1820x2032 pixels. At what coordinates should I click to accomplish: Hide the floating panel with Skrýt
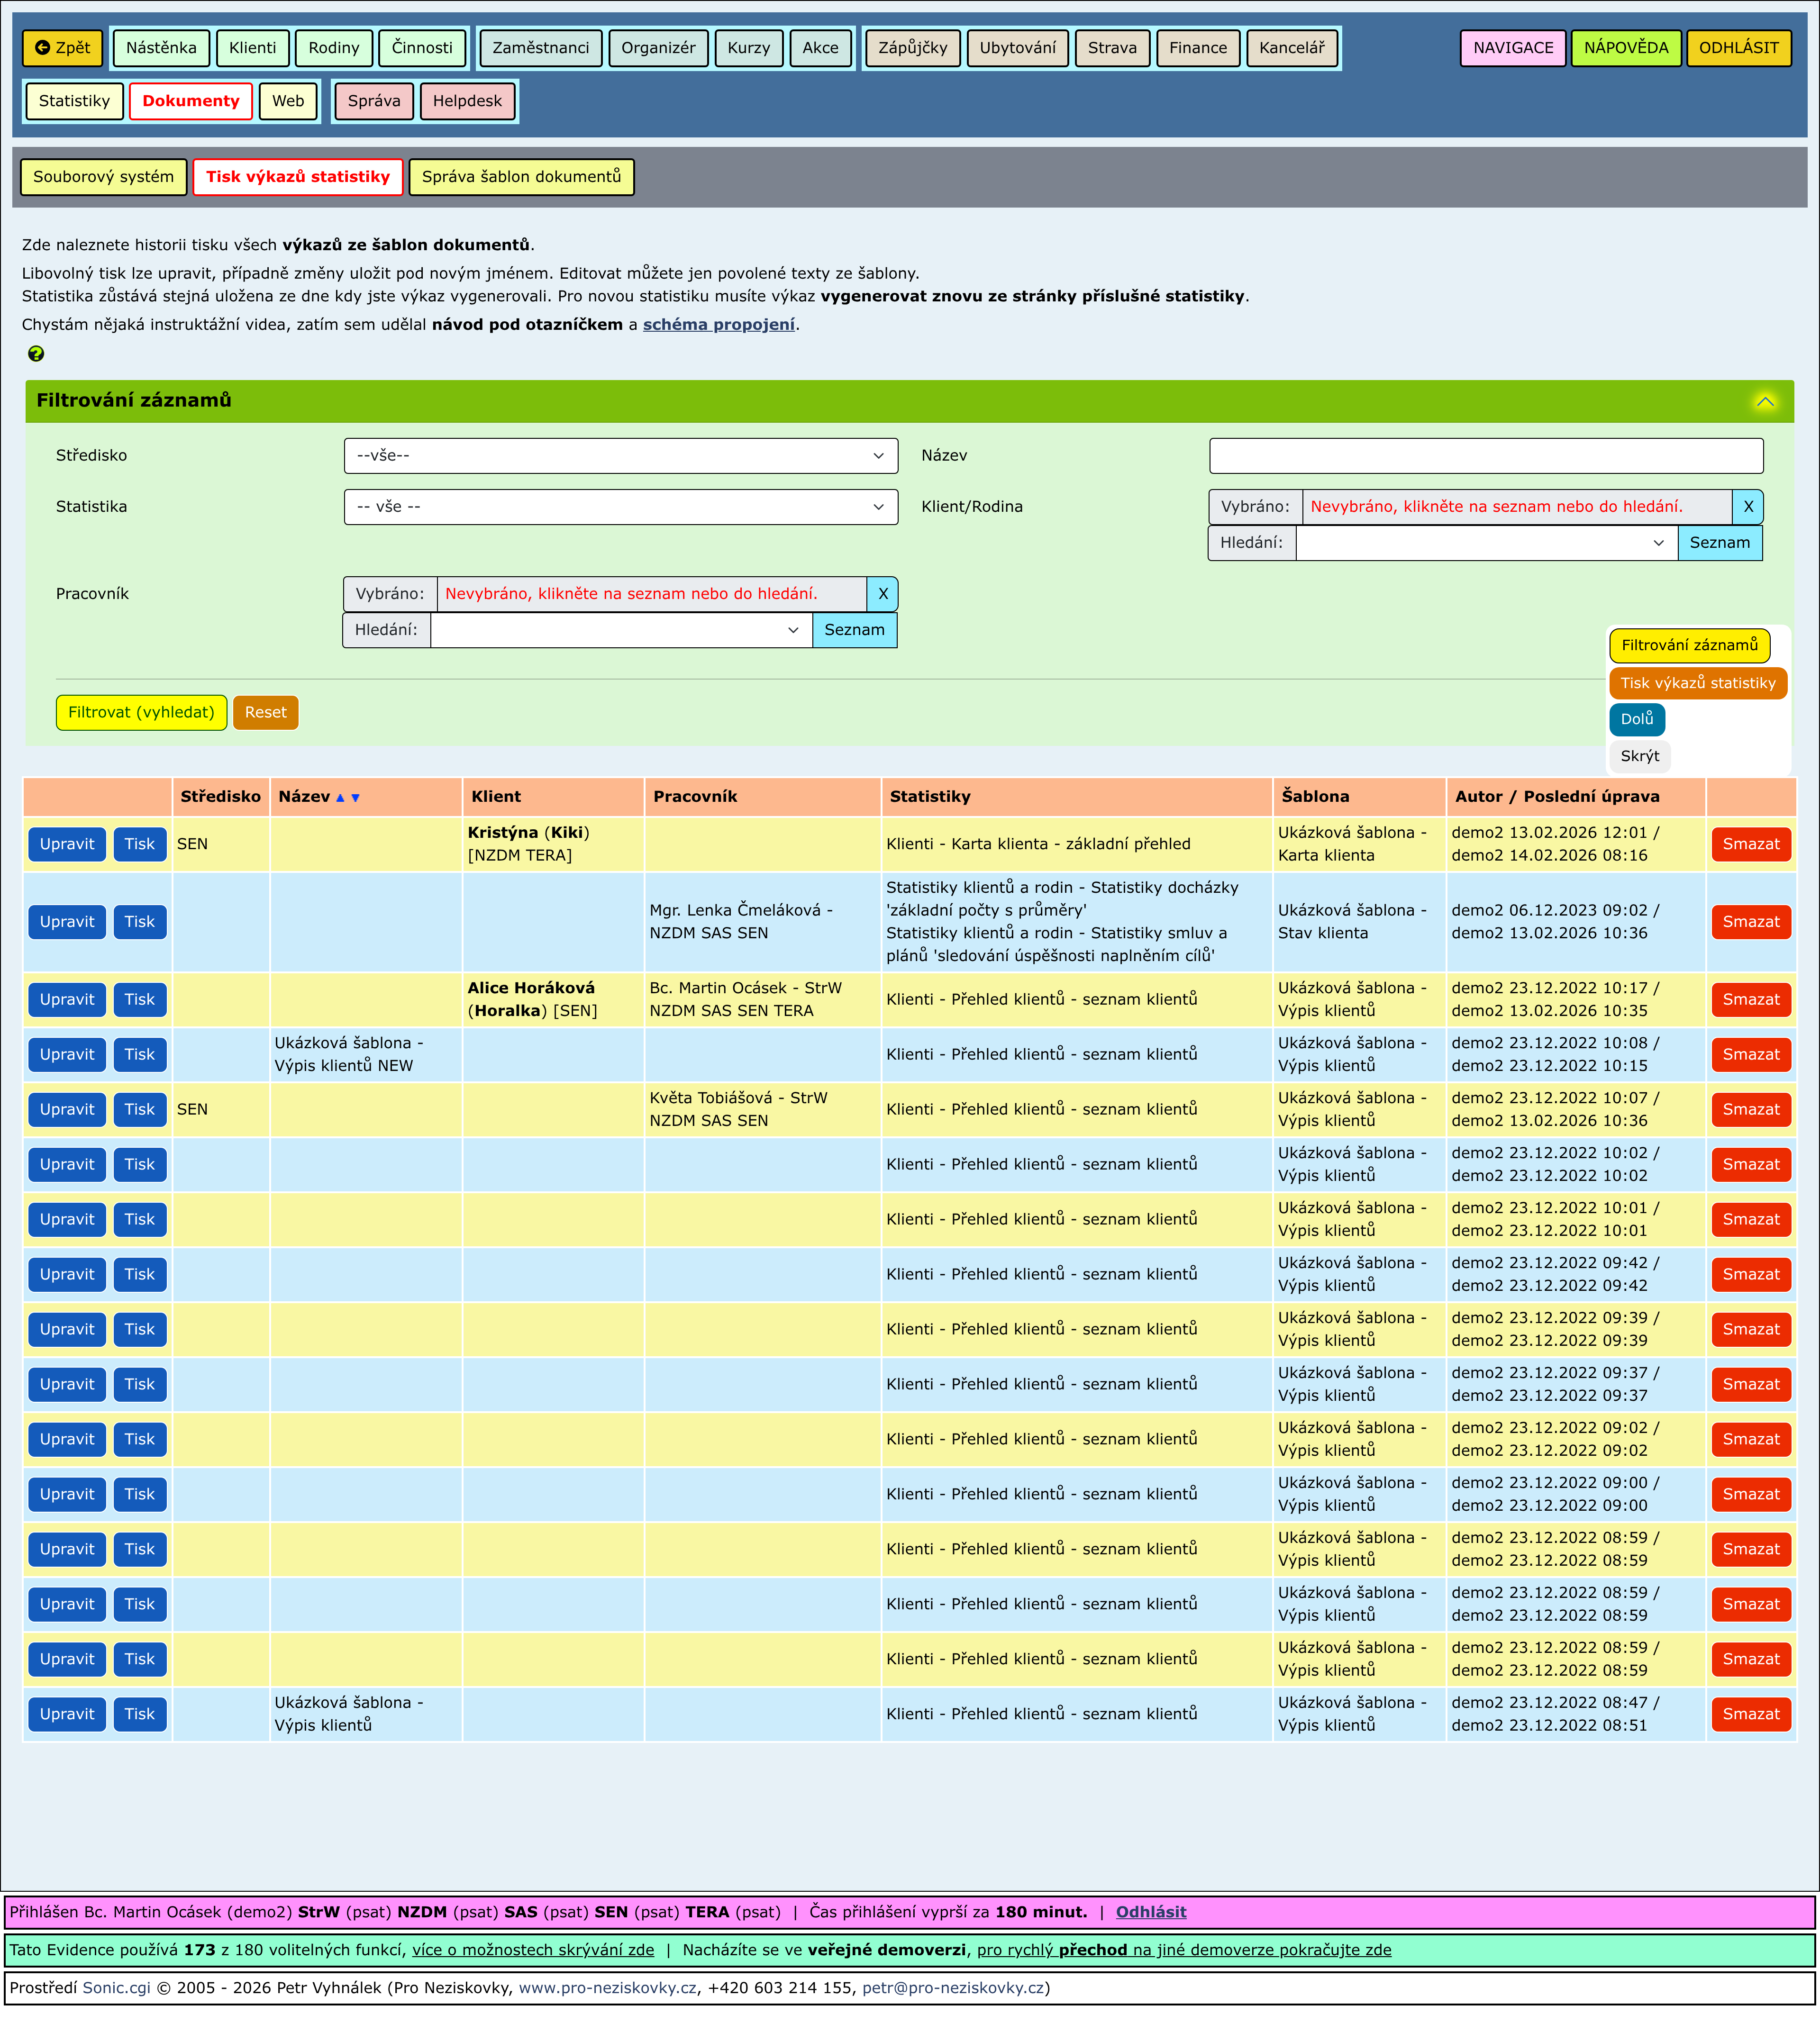click(x=1639, y=756)
